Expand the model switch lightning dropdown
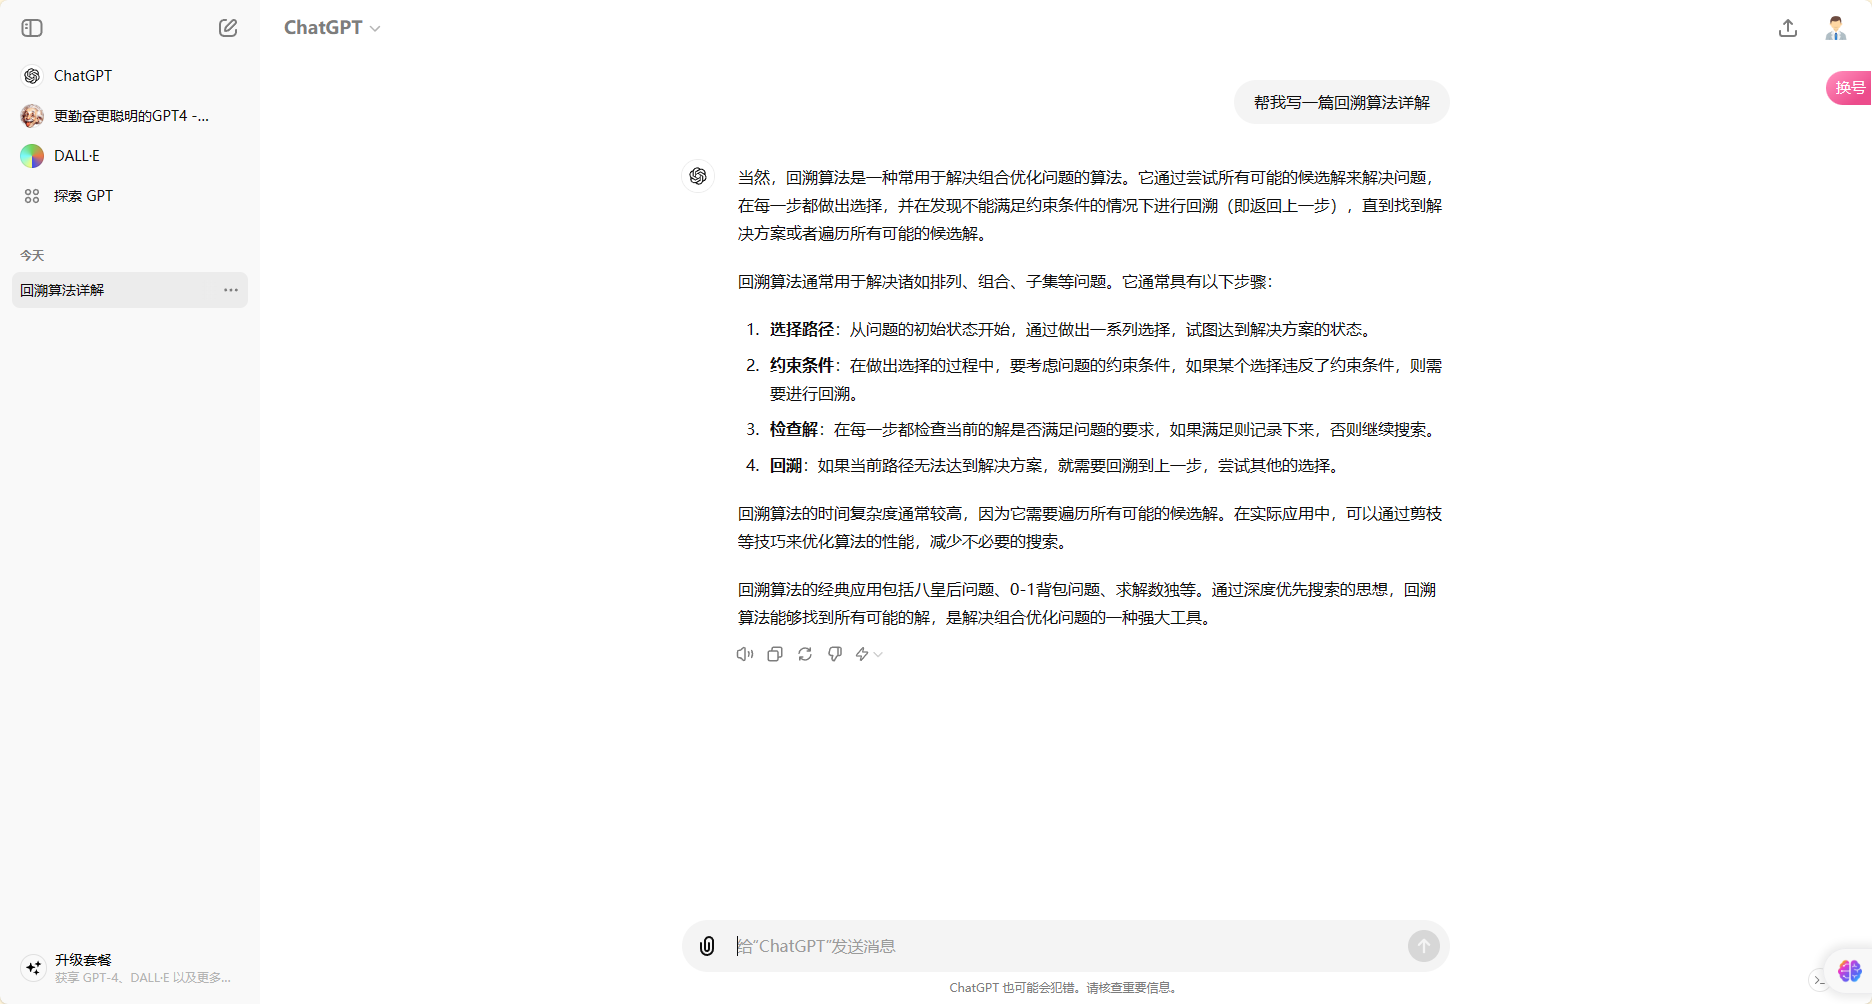This screenshot has width=1872, height=1004. pos(868,654)
